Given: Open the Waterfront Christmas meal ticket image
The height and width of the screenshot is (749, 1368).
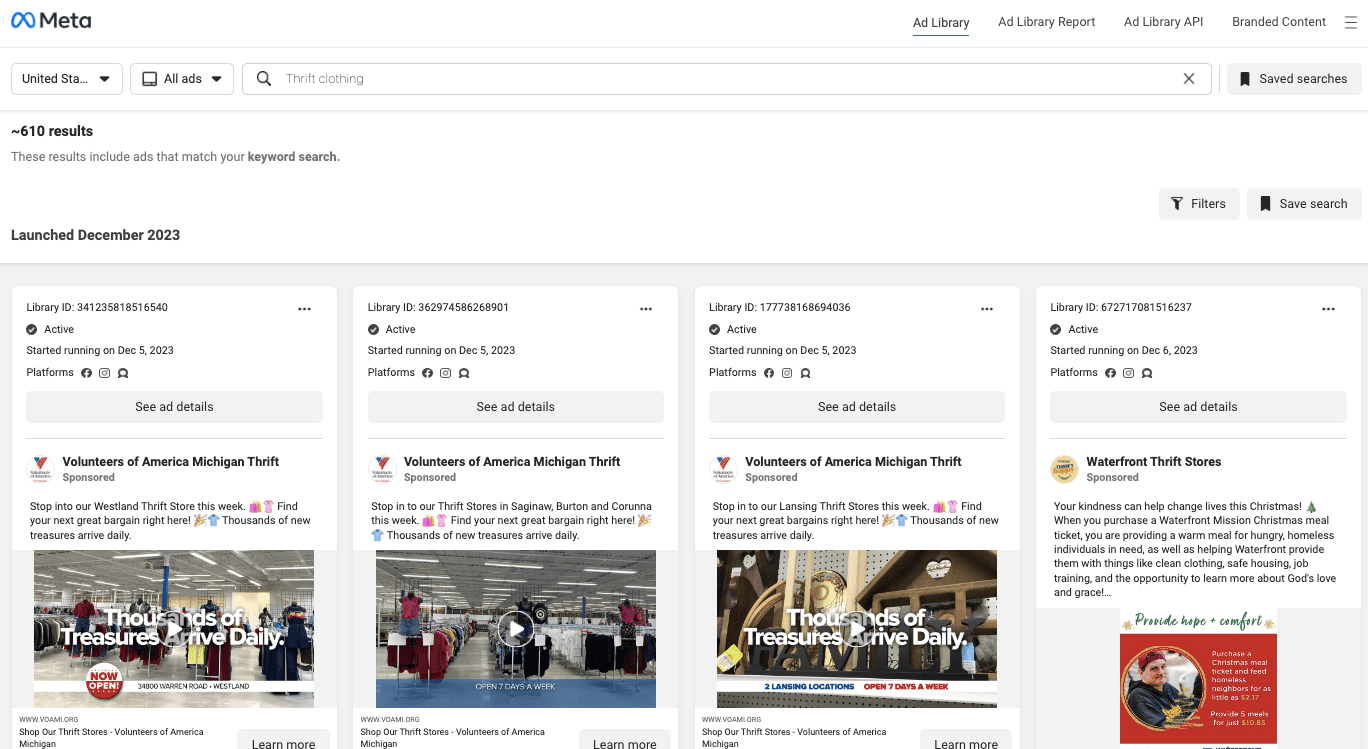Looking at the screenshot, I should coord(1198,679).
